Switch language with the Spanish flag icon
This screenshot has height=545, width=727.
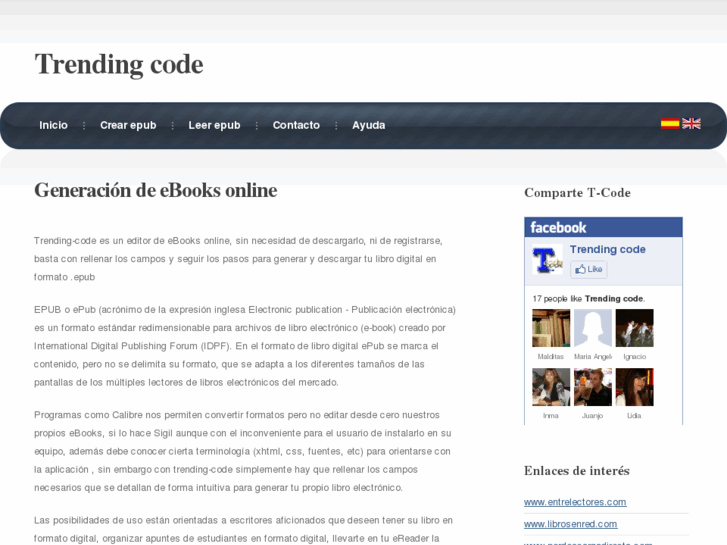click(x=670, y=124)
